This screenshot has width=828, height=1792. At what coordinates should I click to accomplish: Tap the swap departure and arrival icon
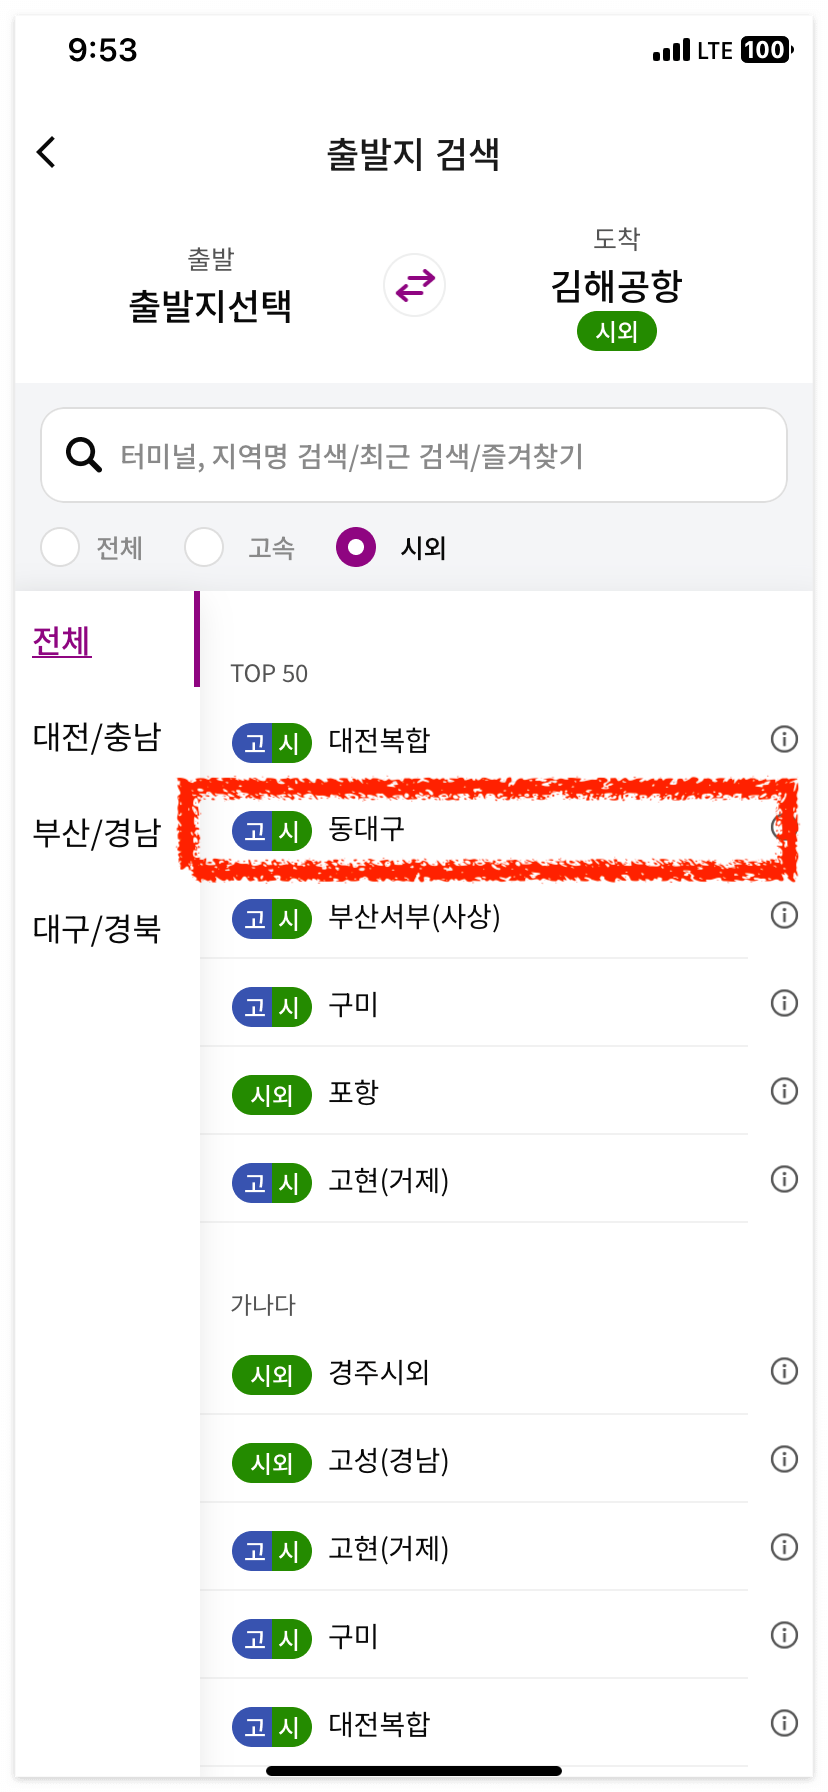point(414,285)
